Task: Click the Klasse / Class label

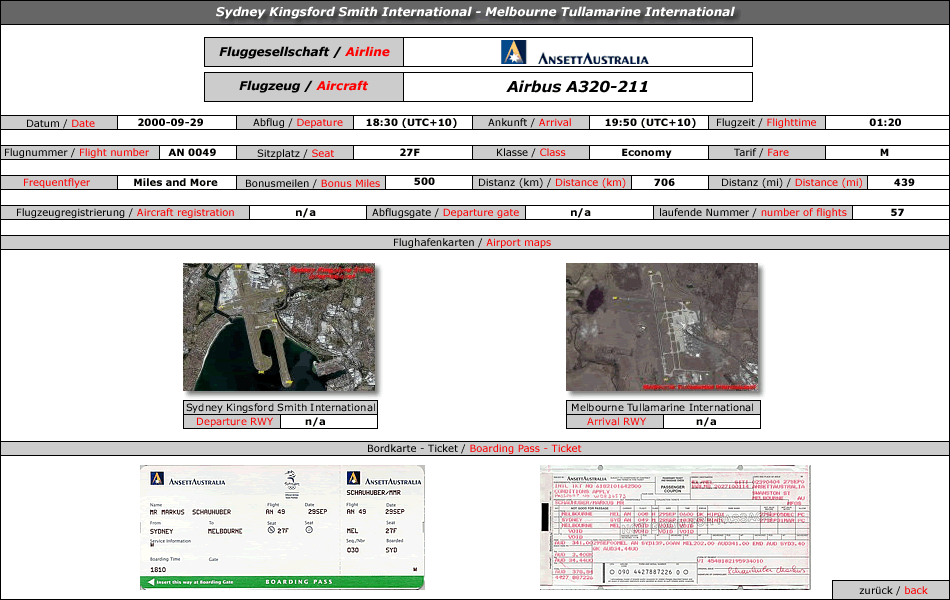Action: point(530,153)
